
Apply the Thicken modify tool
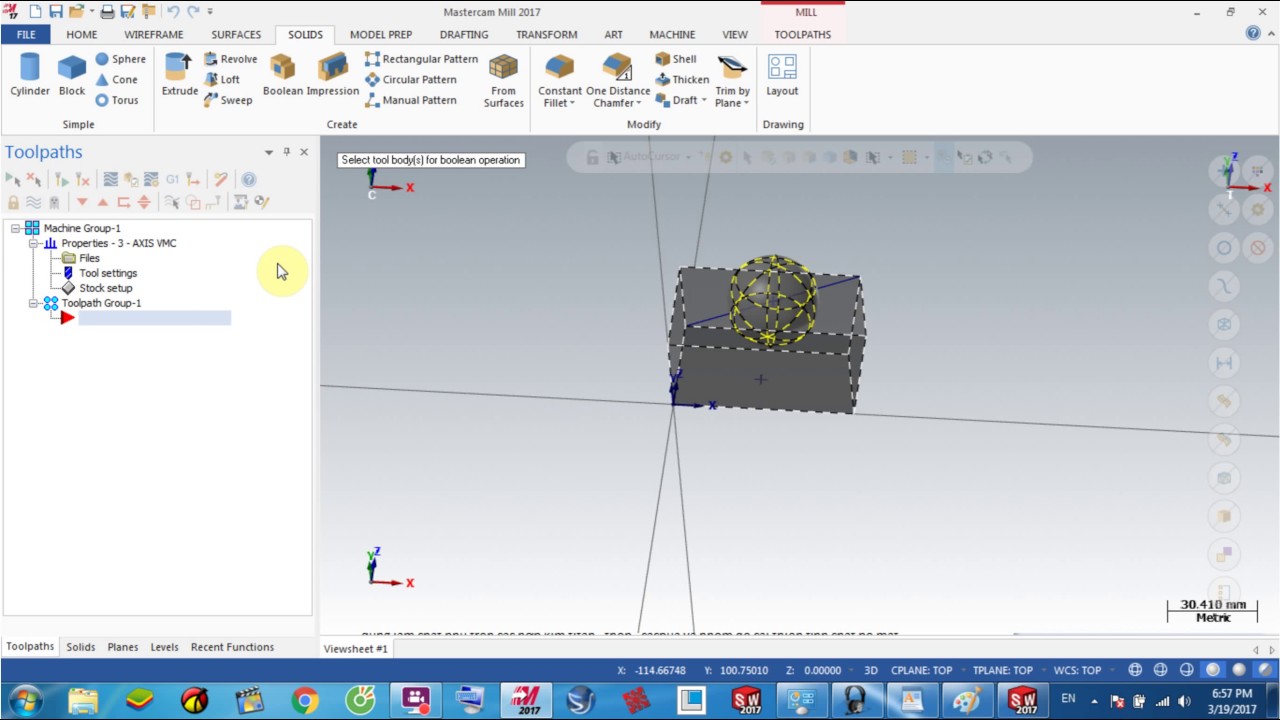point(682,80)
